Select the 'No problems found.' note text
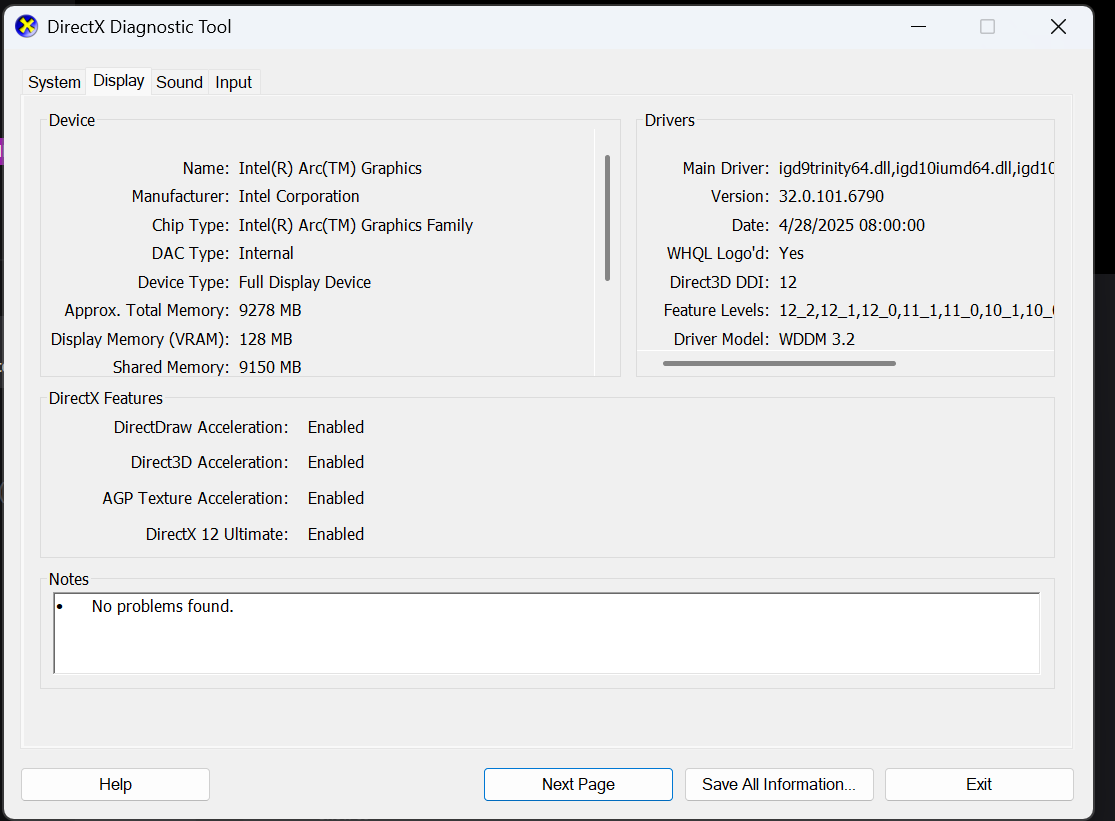The height and width of the screenshot is (821, 1115). pos(162,606)
